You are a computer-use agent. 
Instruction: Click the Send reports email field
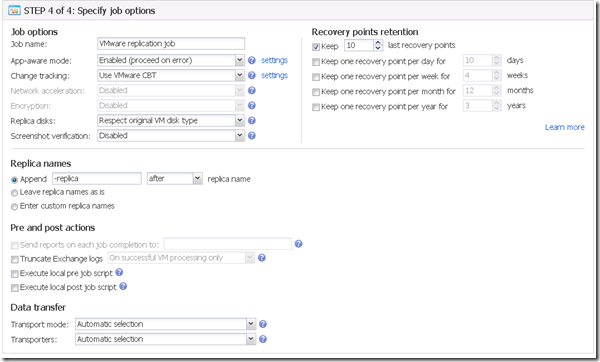click(x=228, y=244)
